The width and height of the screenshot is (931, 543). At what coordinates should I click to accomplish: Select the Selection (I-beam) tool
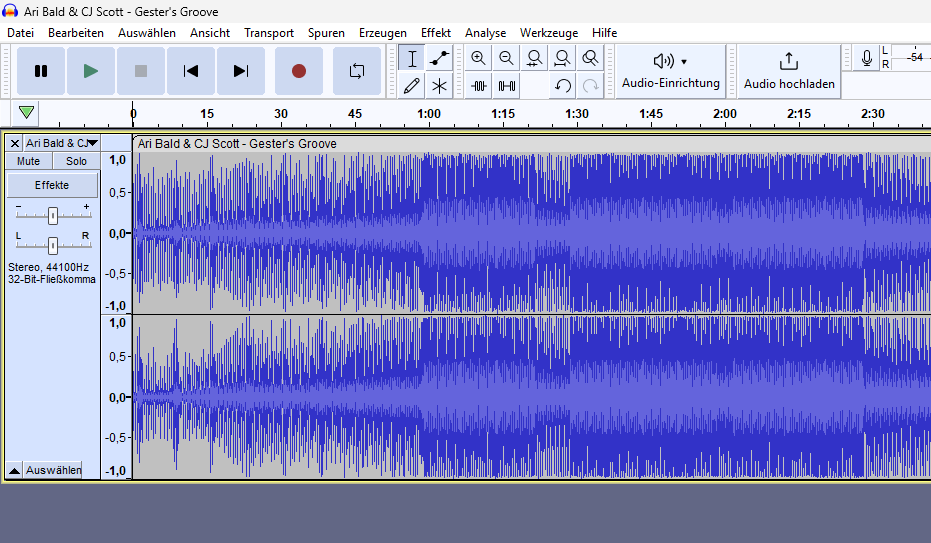coord(411,58)
